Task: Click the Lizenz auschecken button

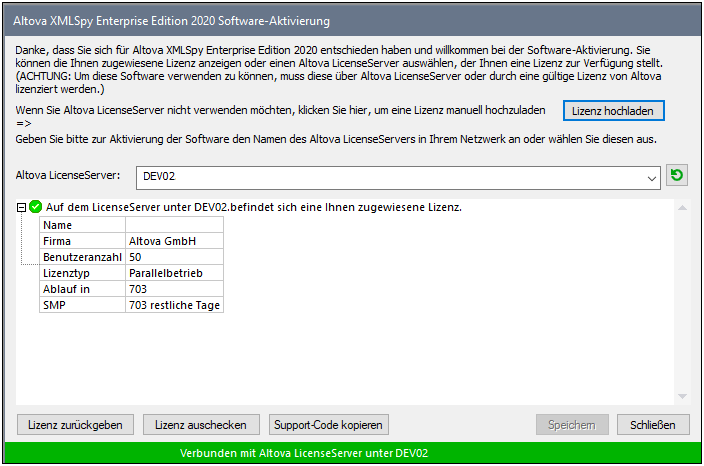Action: (x=201, y=425)
